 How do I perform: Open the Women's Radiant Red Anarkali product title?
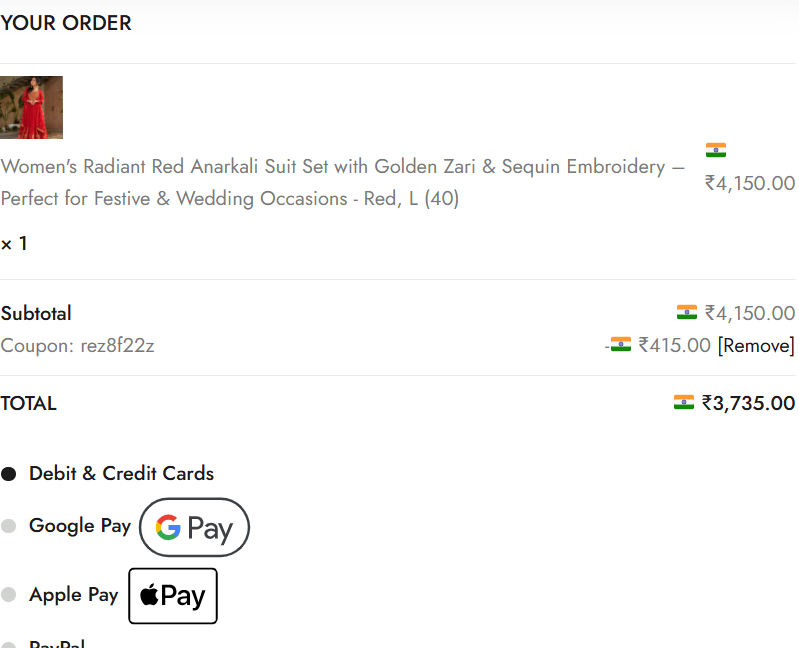(x=342, y=182)
